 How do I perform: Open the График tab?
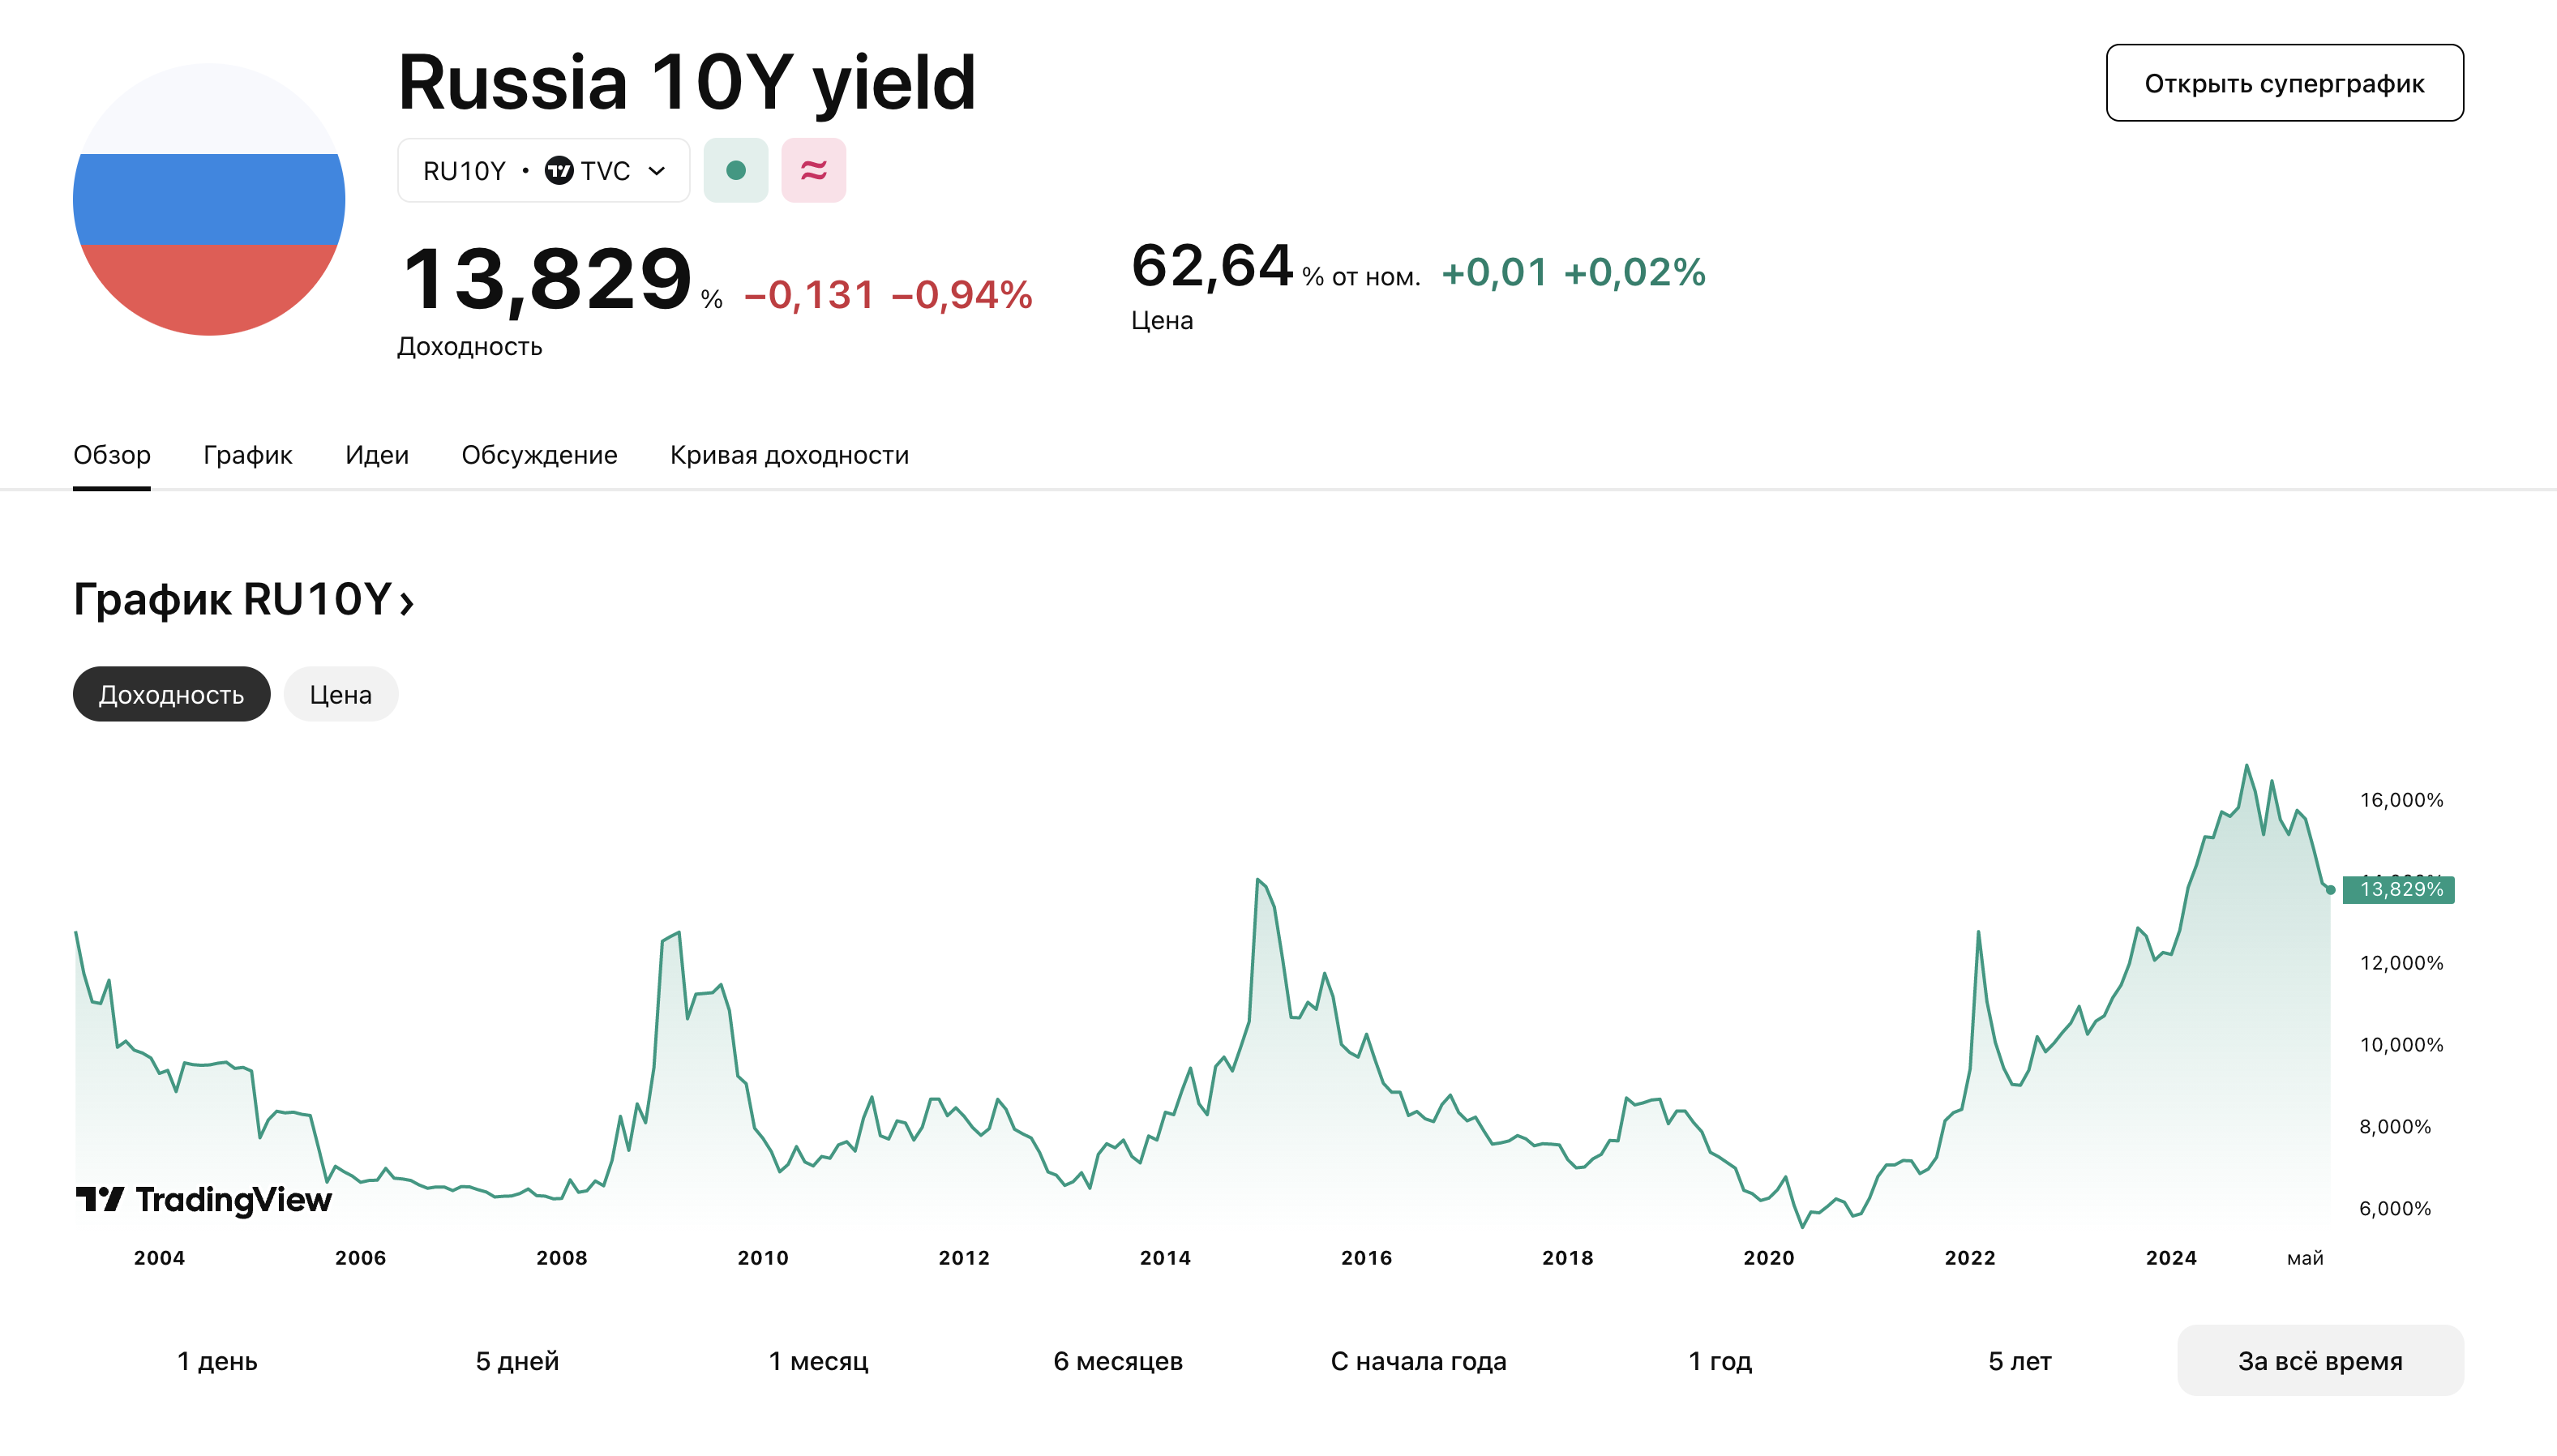247,455
